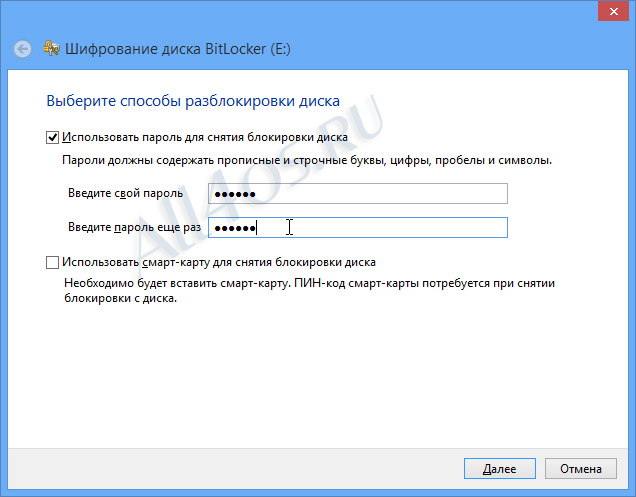This screenshot has width=636, height=497.
Task: Click the 'Далее' button
Action: pos(500,469)
